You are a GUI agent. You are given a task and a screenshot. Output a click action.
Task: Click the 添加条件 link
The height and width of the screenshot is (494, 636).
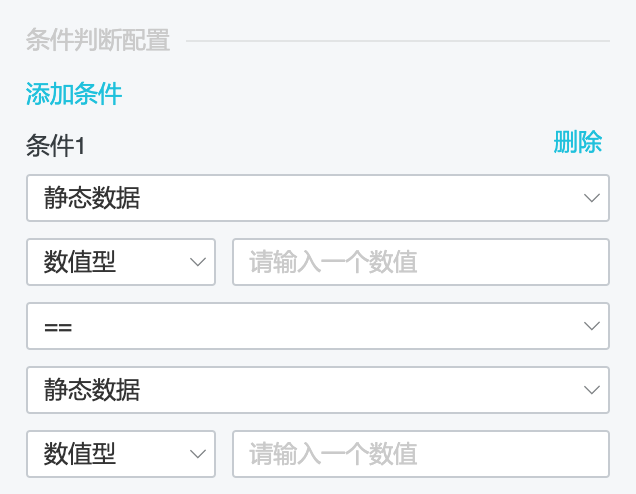click(74, 94)
